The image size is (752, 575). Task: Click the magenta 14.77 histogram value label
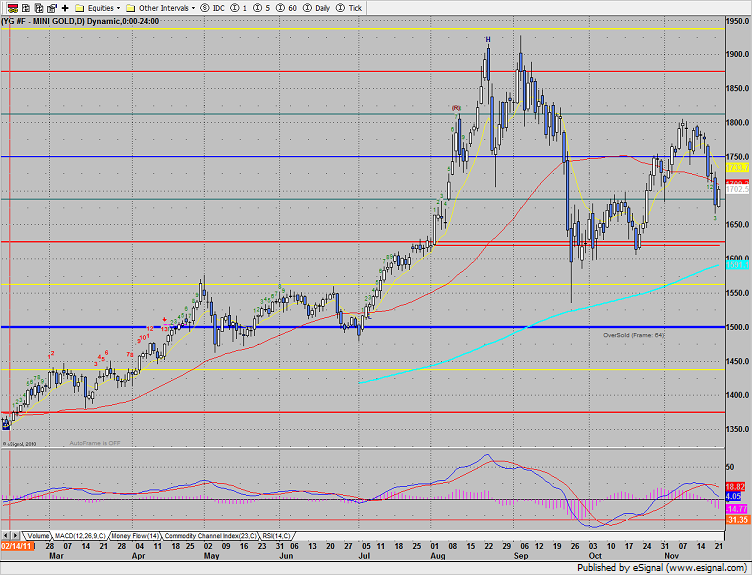(x=736, y=509)
